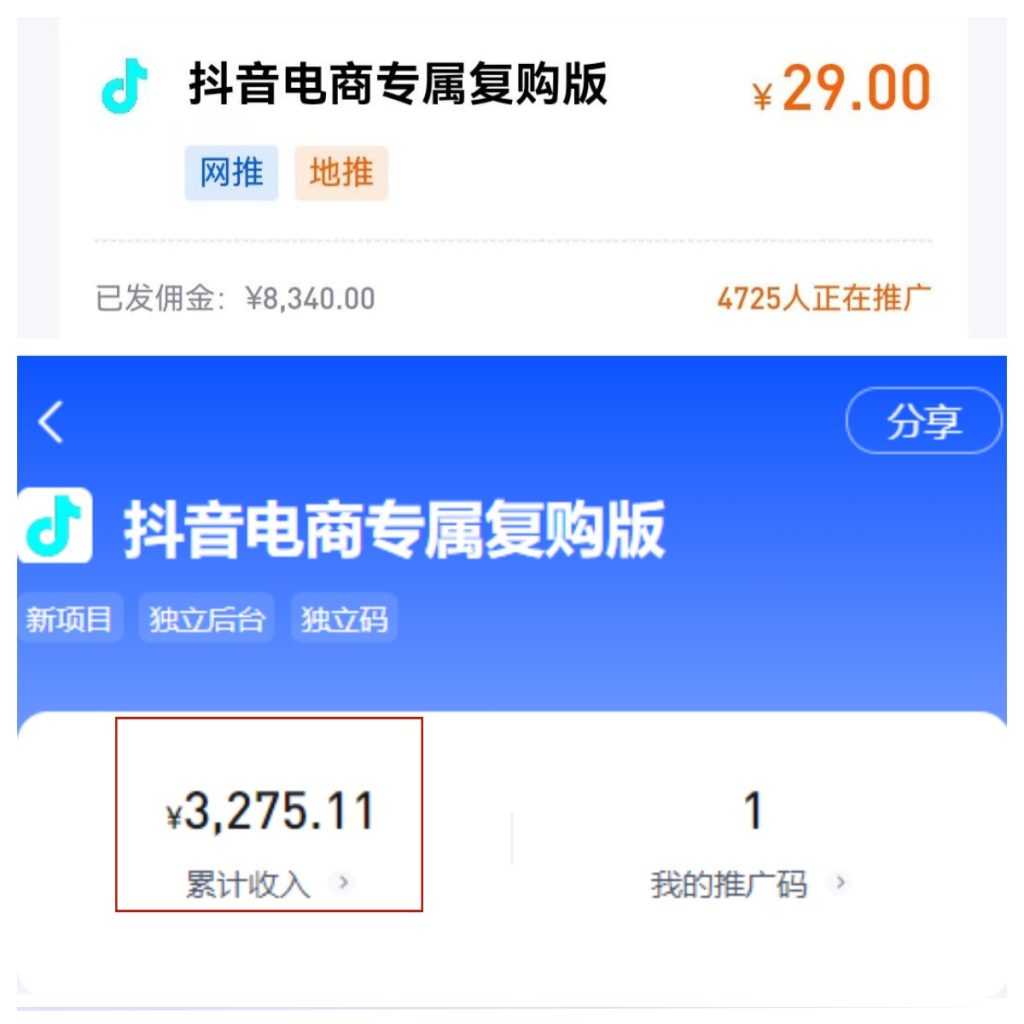Open the Douyin logo in the top card

click(x=124, y=86)
